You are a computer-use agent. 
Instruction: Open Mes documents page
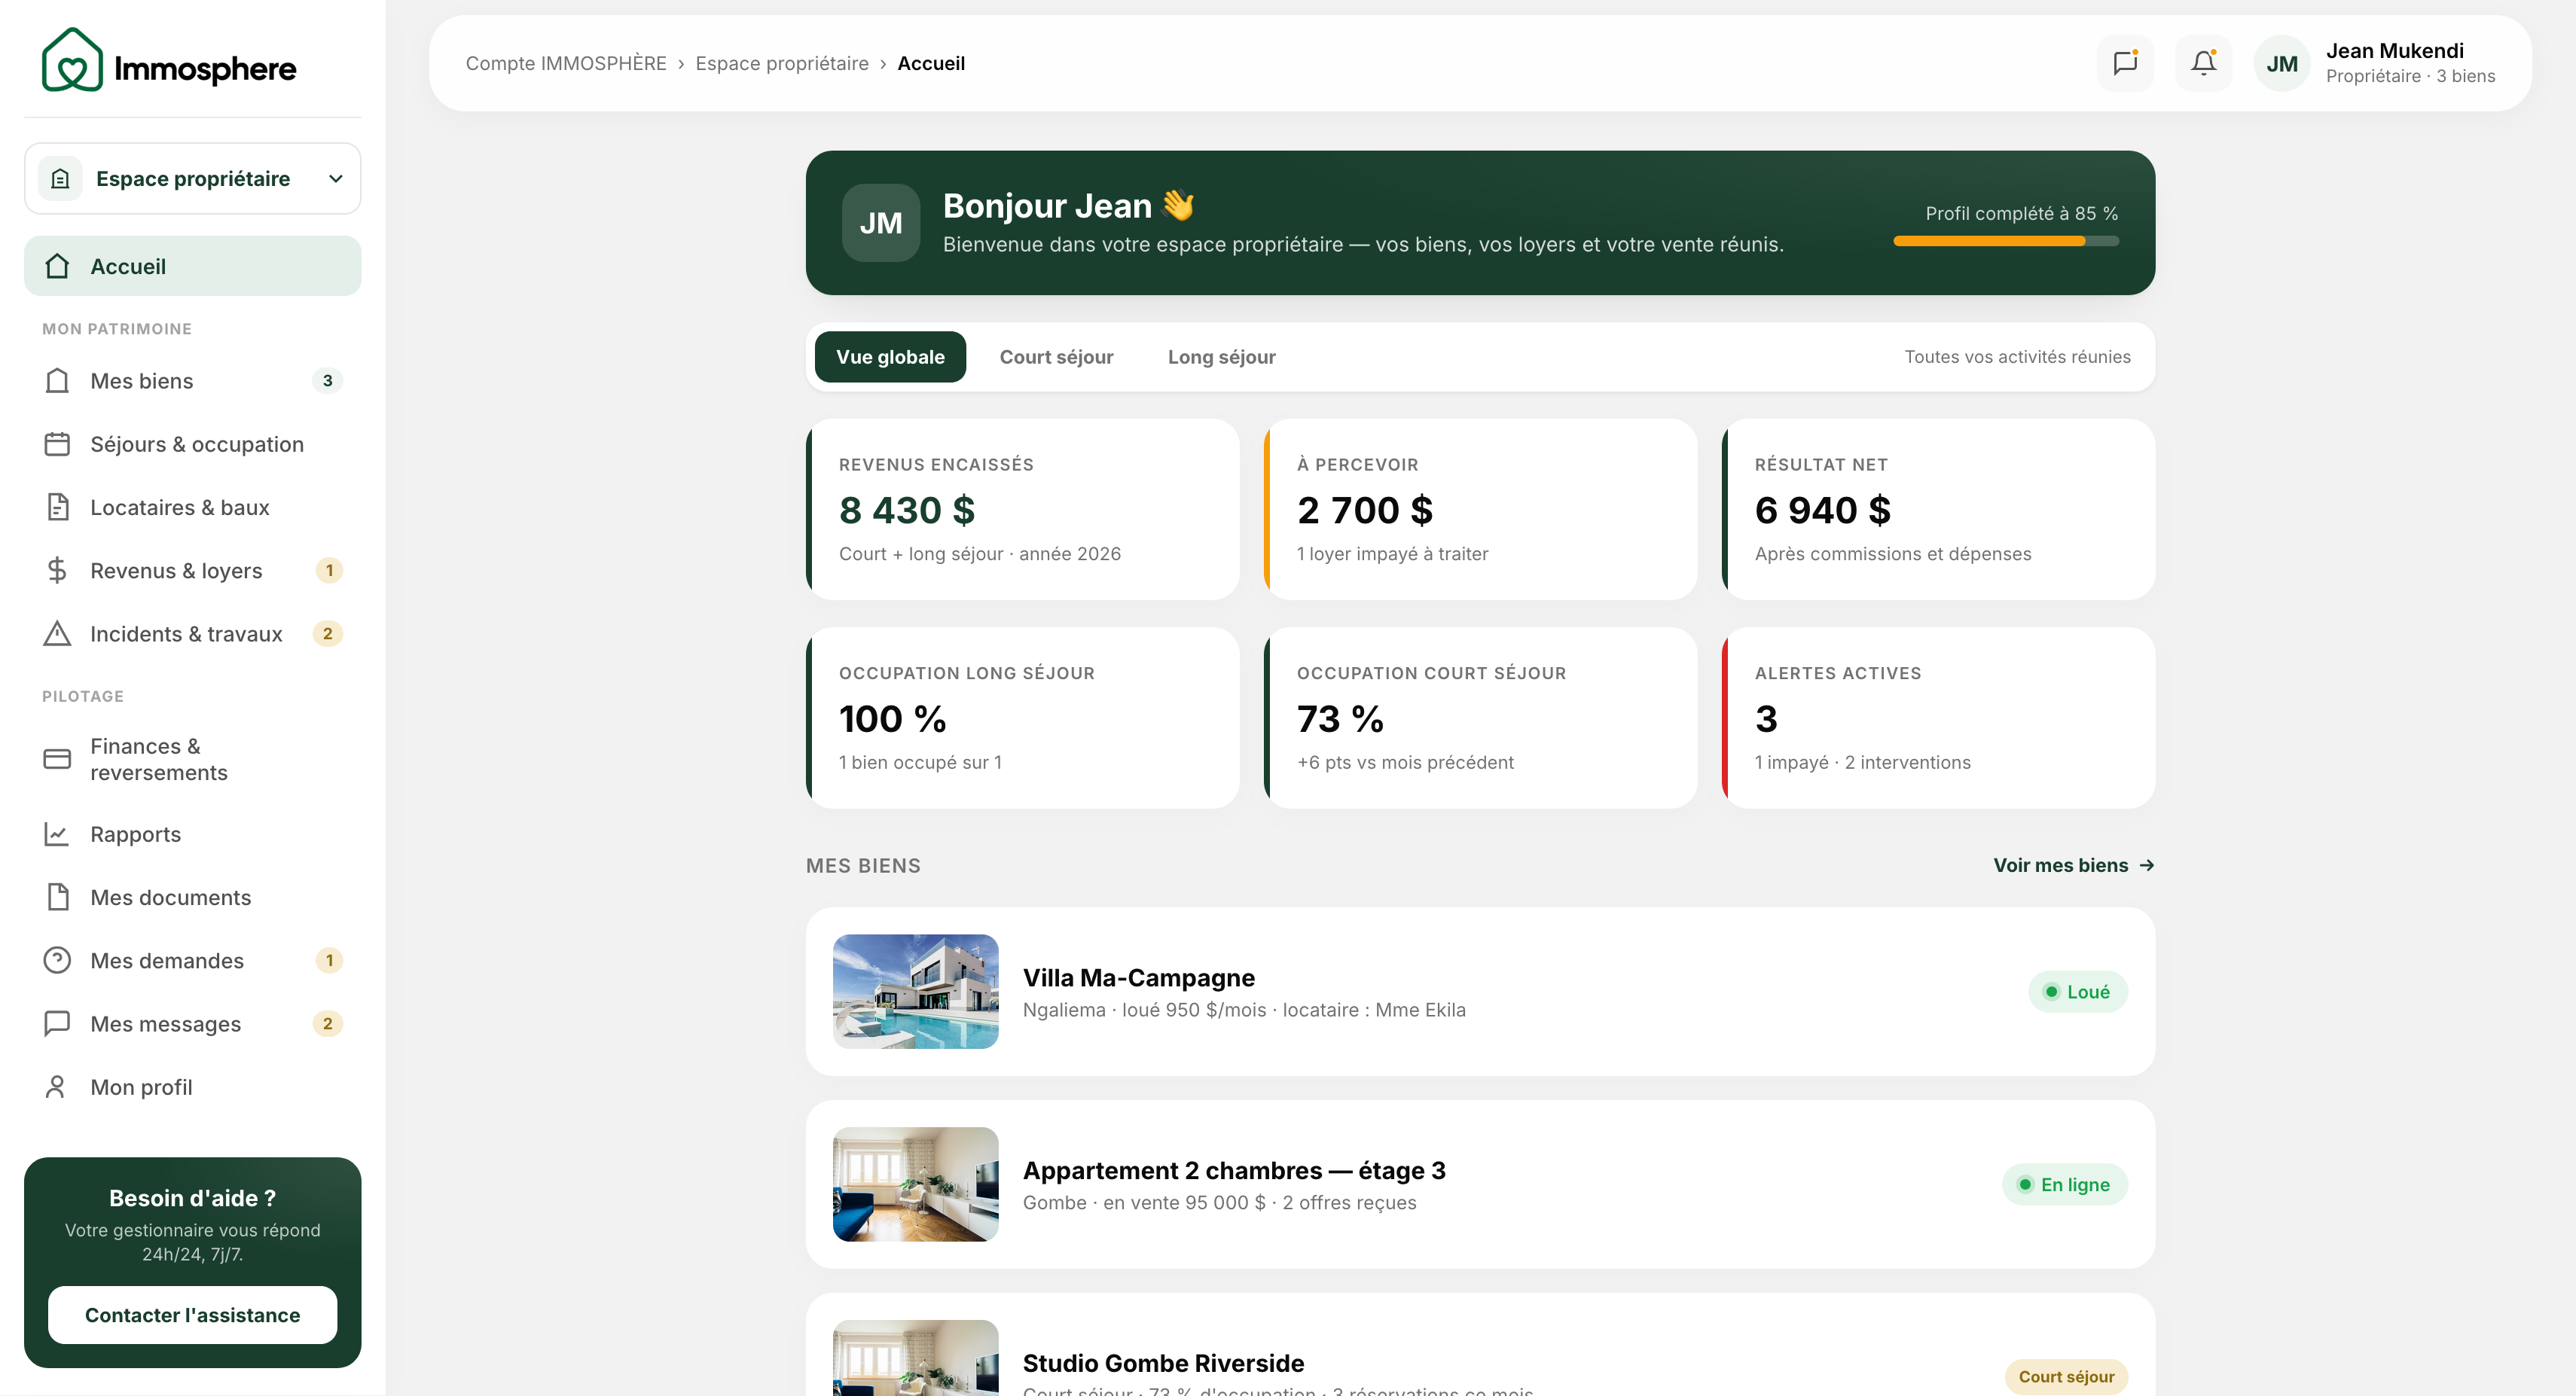(193, 897)
